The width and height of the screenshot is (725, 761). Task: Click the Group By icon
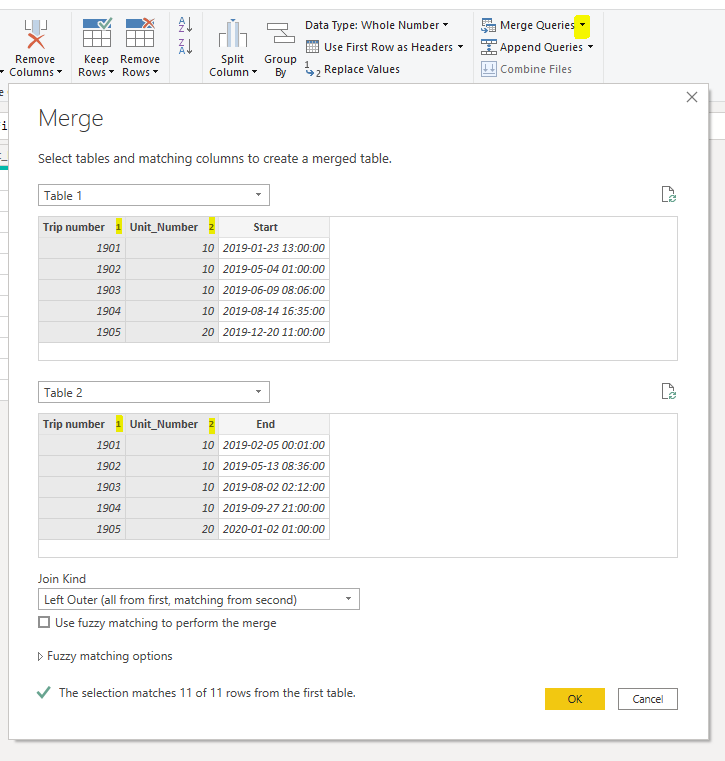pos(280,33)
